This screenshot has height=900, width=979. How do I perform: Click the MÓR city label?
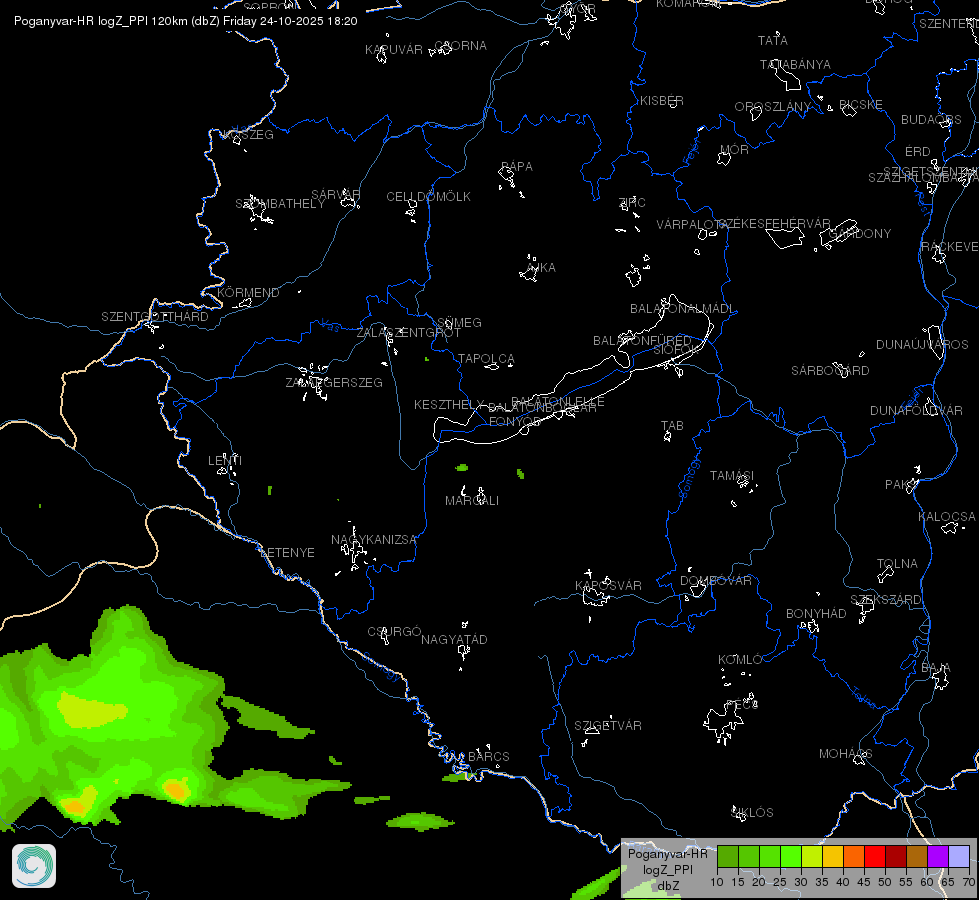(734, 149)
